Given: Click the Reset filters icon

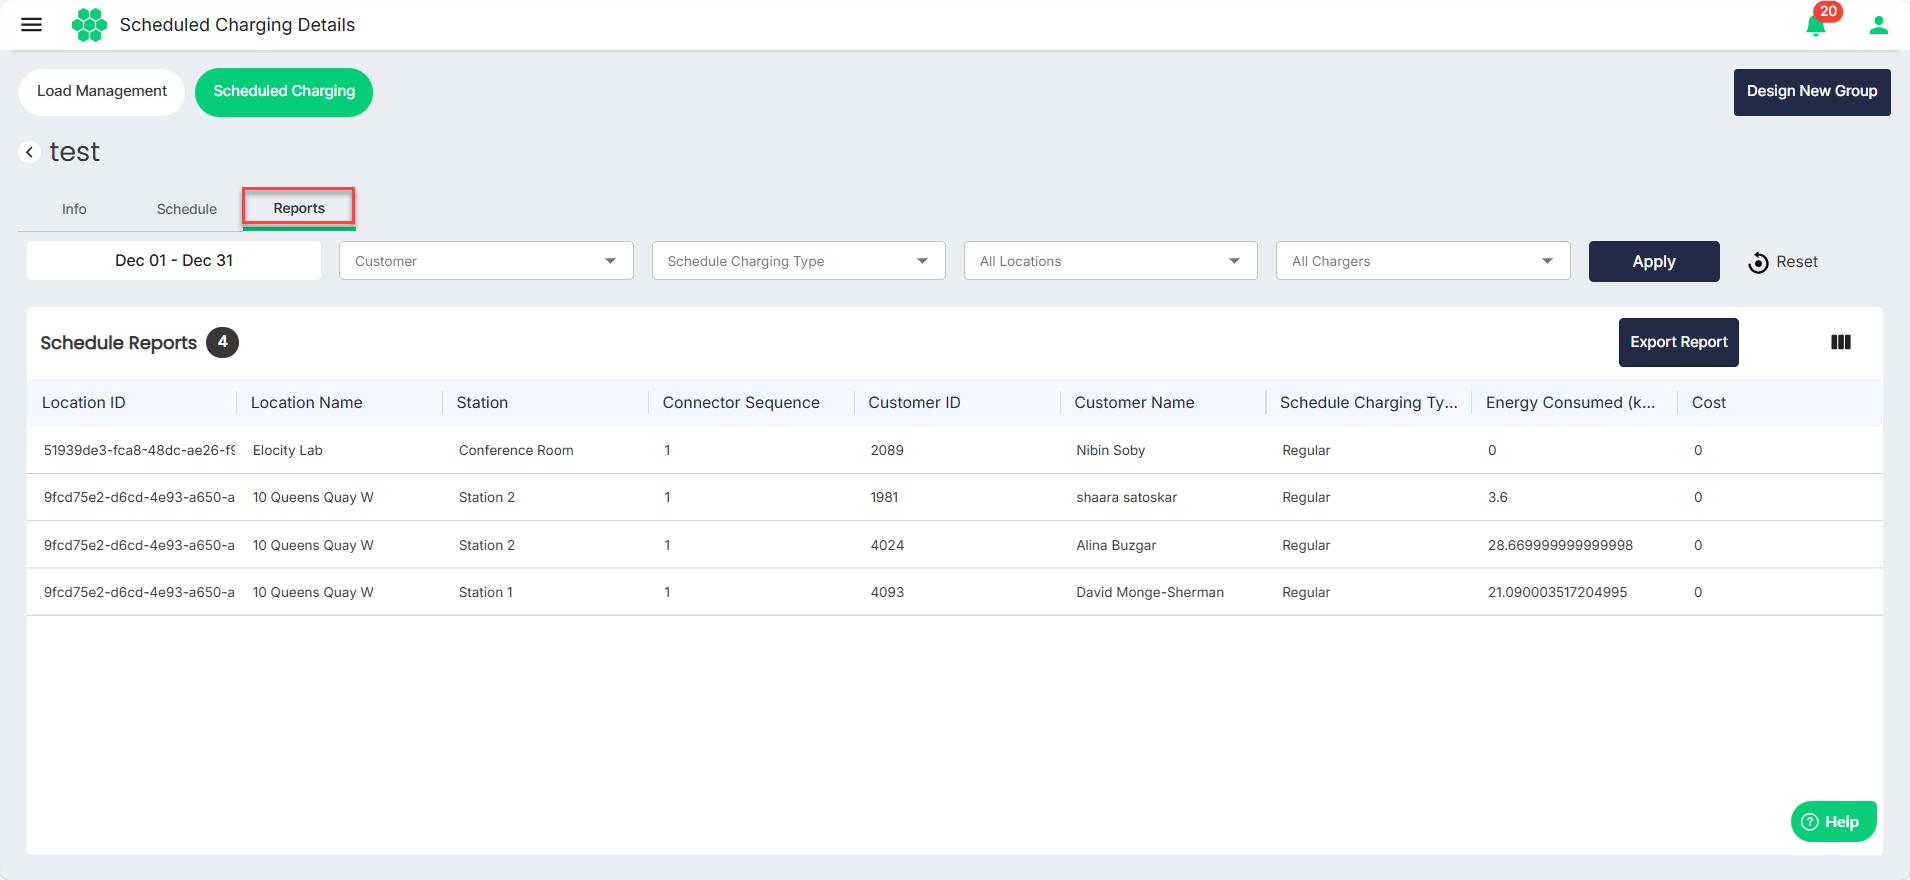Looking at the screenshot, I should (x=1758, y=262).
